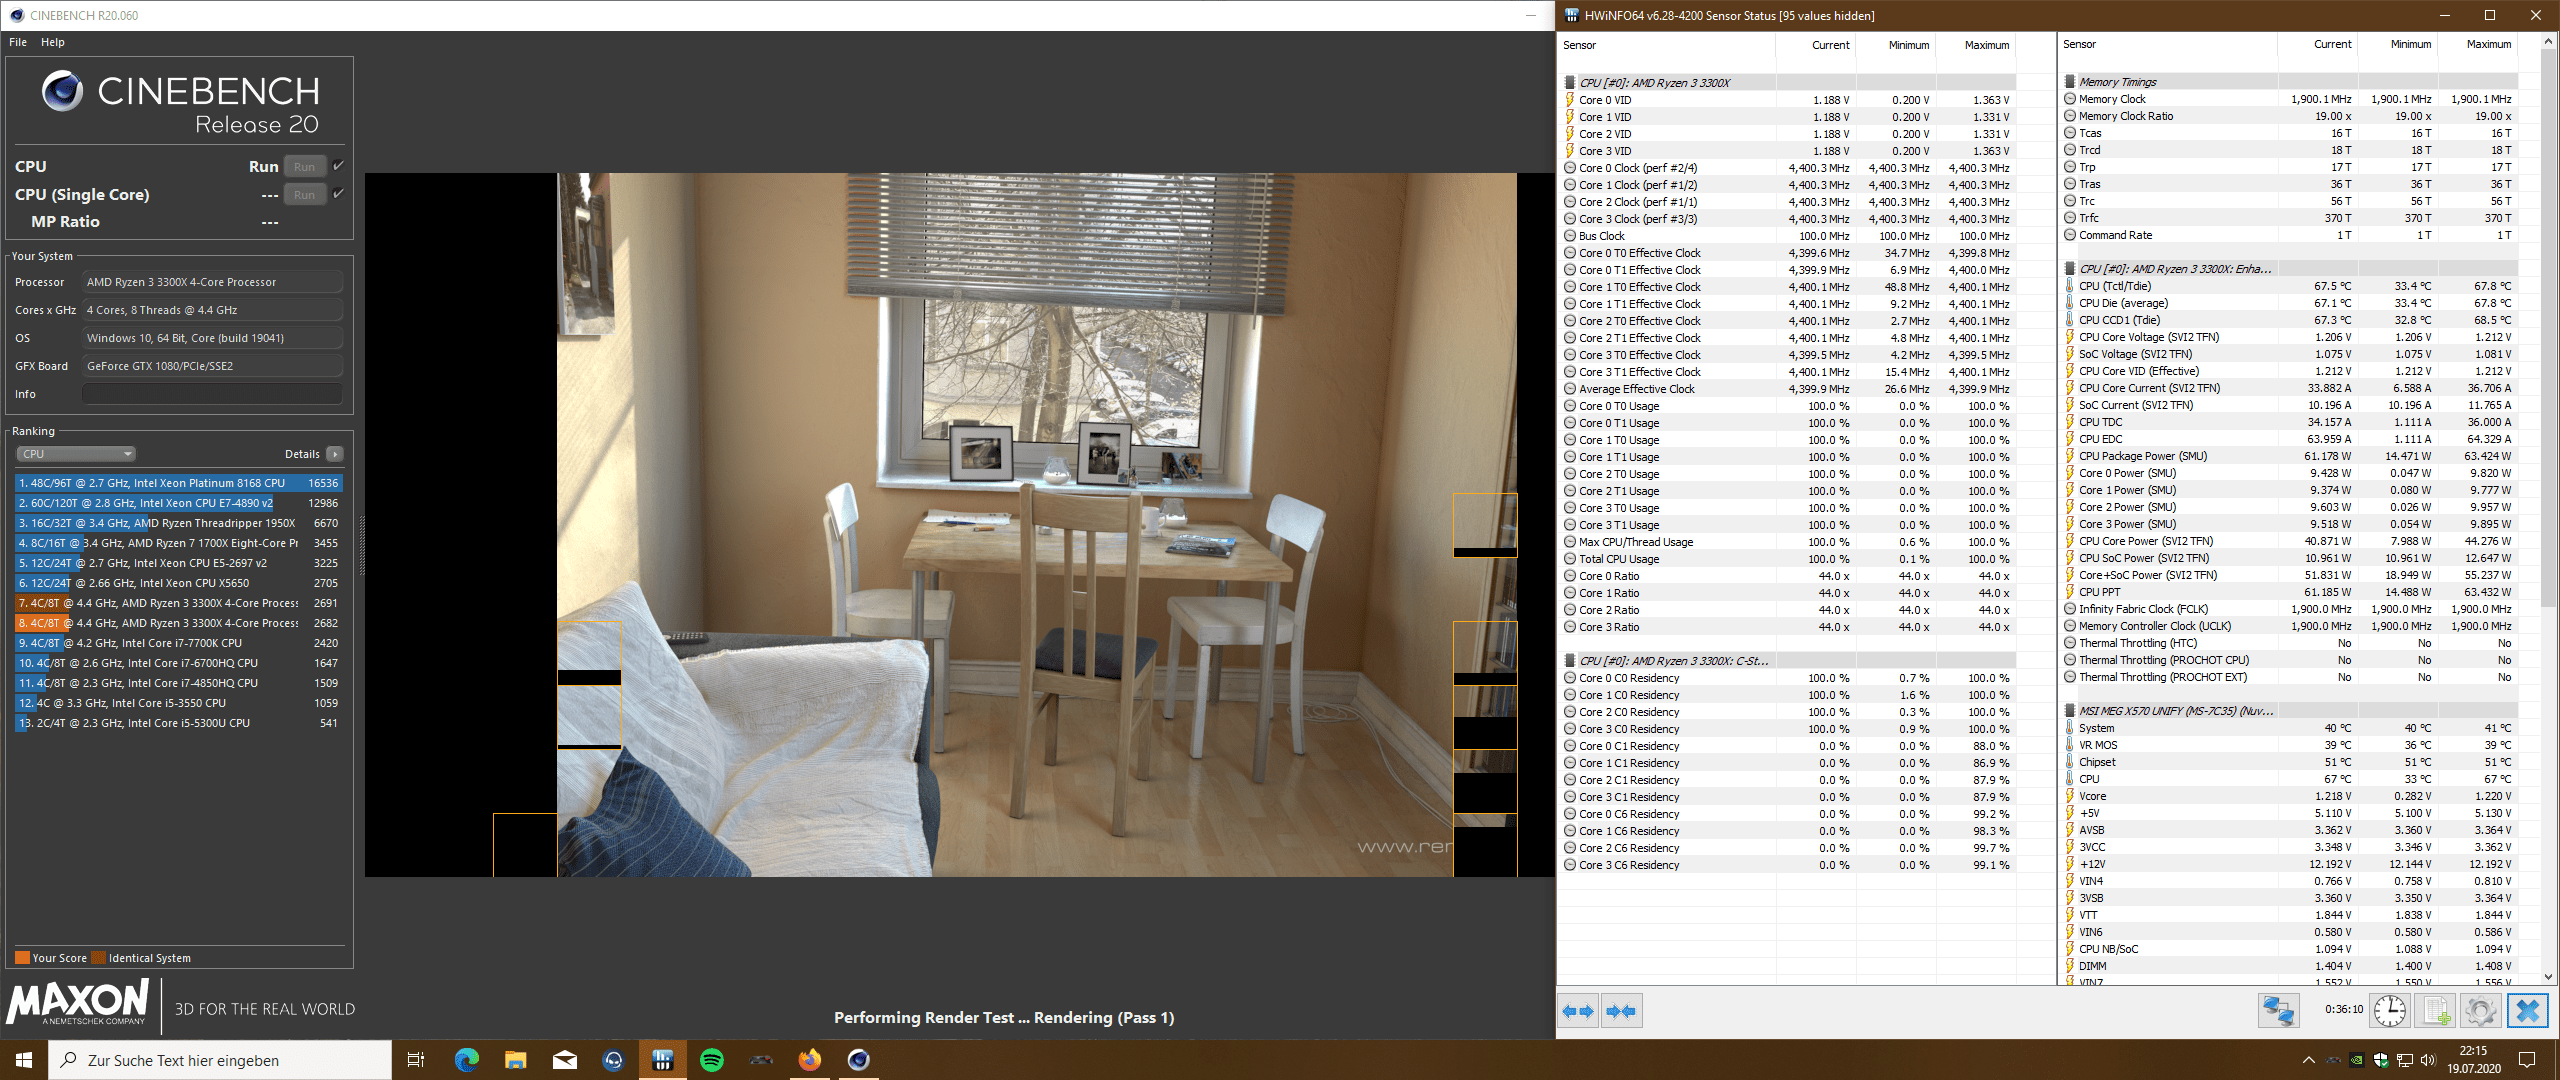Screen dimensions: 2560x1080
Task: Reset the HWiNFO elapsed timer clock
Action: tap(2390, 1011)
